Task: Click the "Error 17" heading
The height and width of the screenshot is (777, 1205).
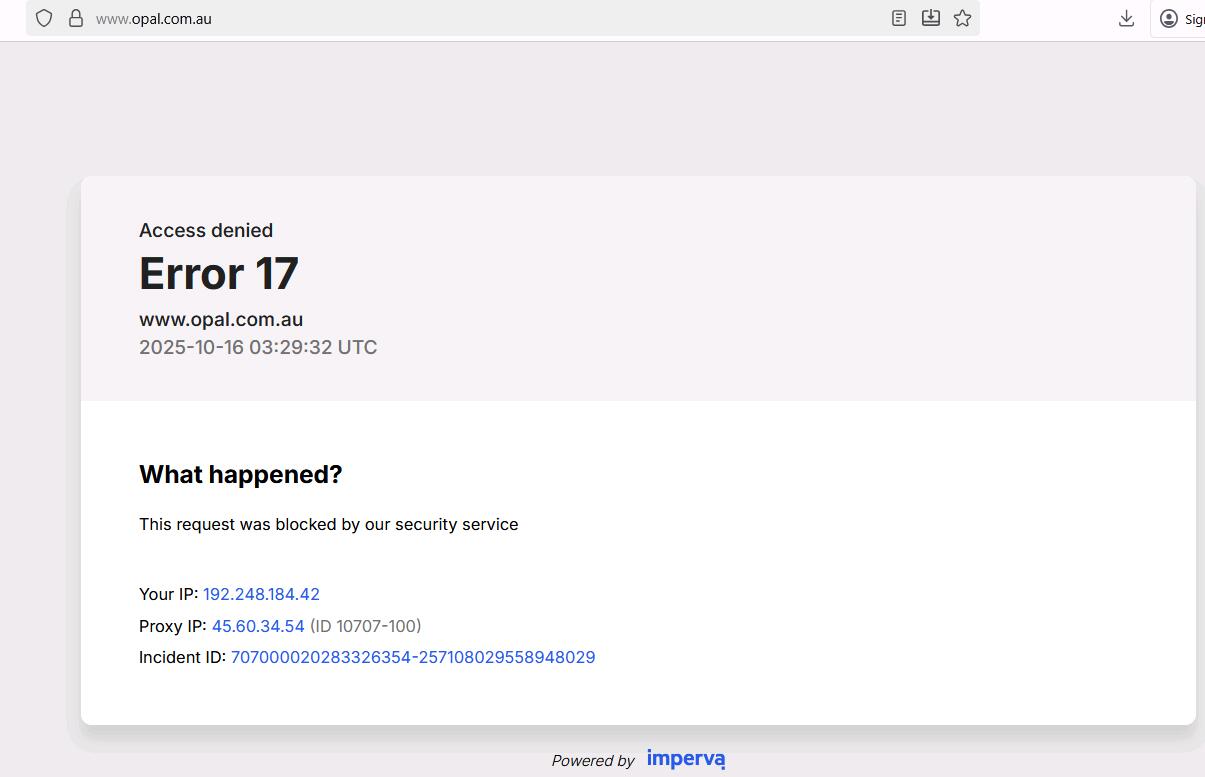Action: pyautogui.click(x=219, y=274)
